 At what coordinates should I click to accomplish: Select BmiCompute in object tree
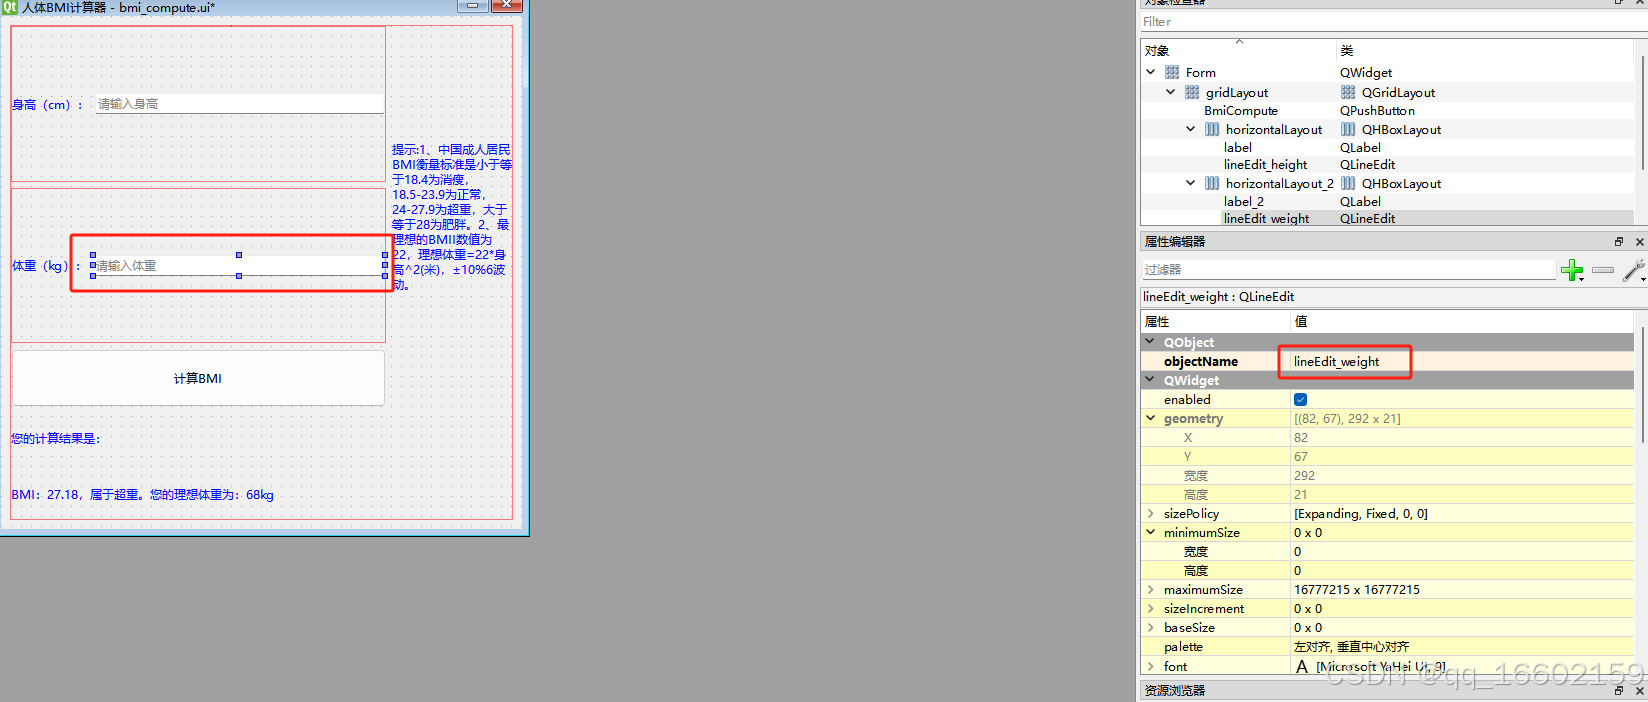click(x=1241, y=111)
